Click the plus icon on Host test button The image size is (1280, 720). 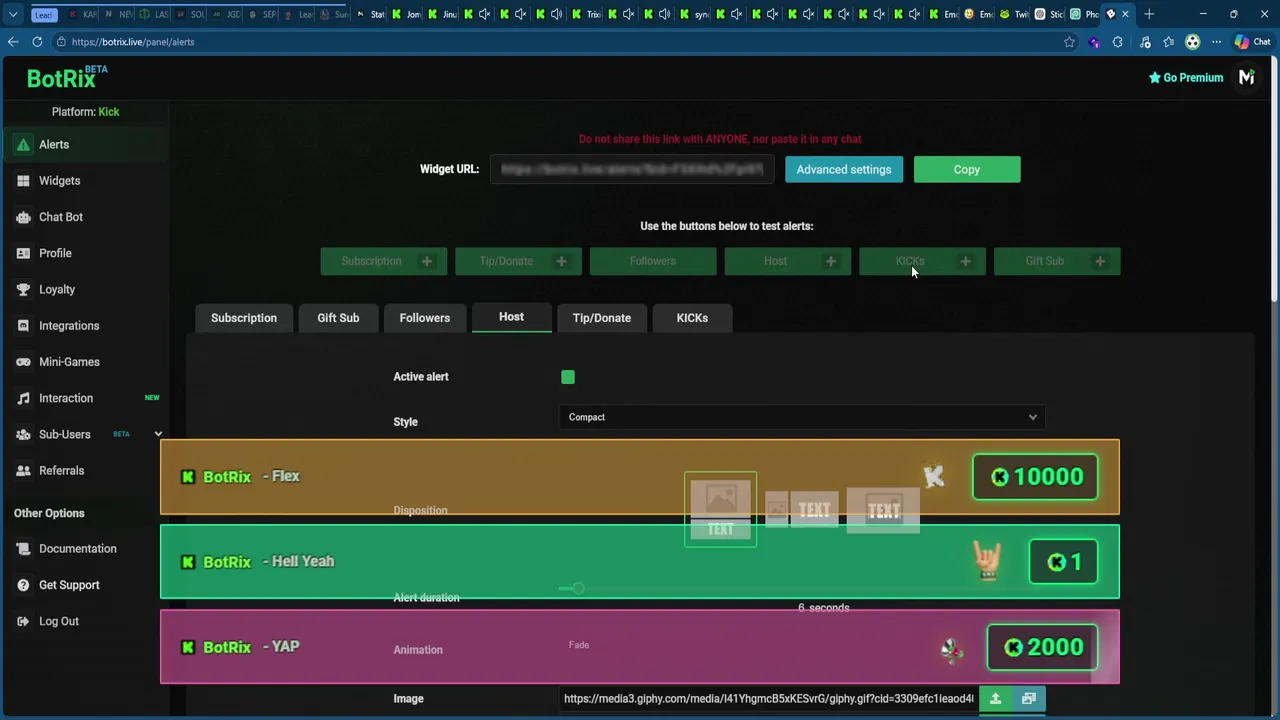tap(831, 261)
